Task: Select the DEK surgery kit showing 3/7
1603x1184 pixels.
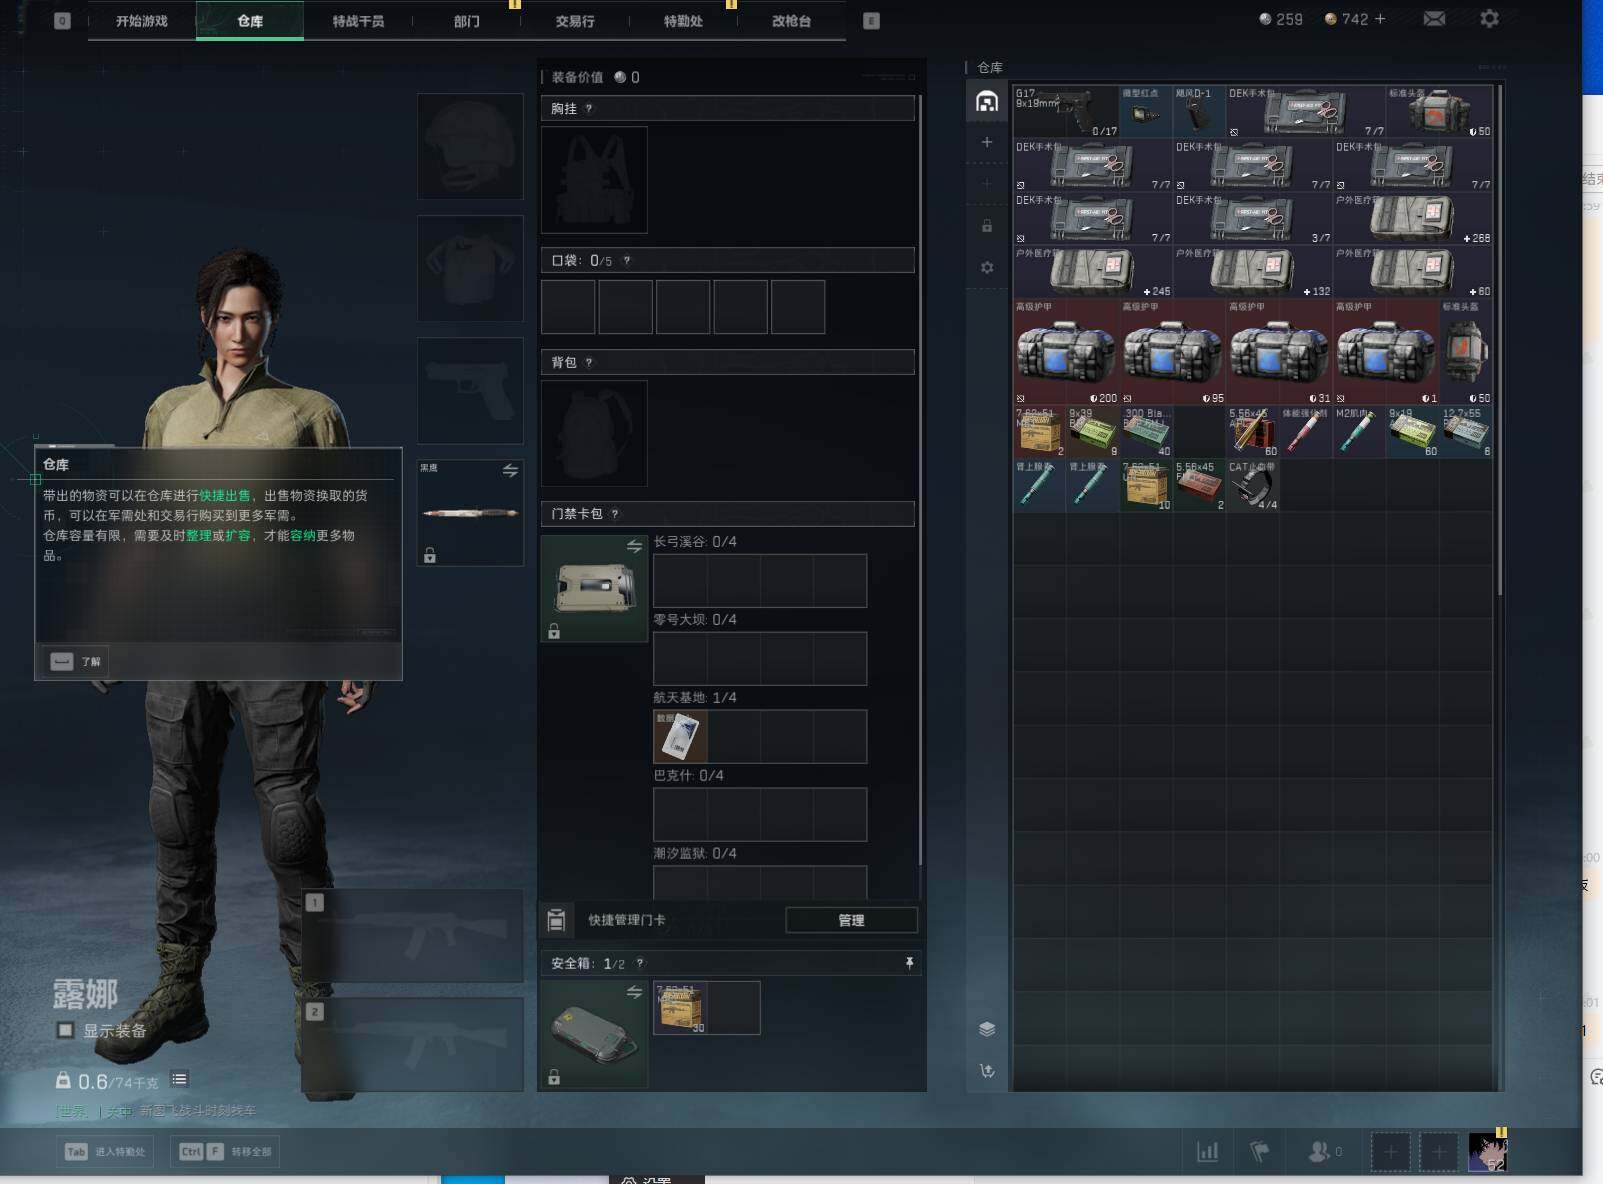Action: point(1253,218)
